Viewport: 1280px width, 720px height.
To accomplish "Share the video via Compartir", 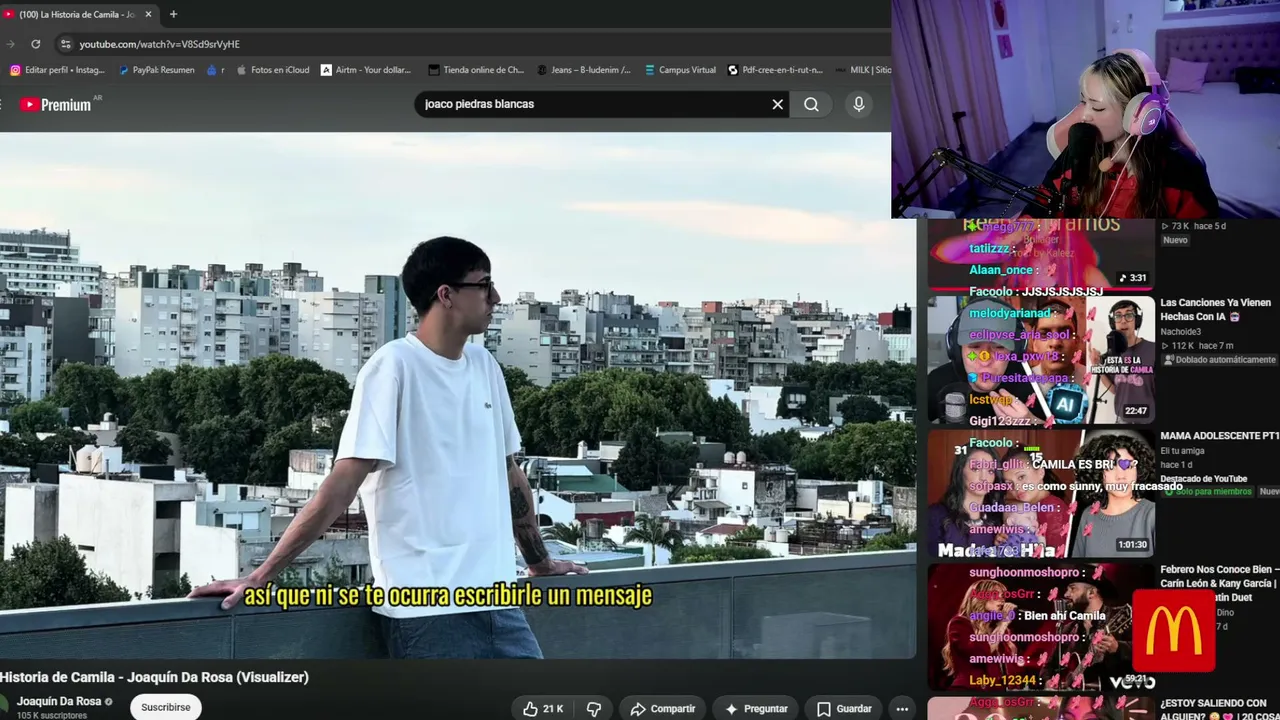I will pos(663,709).
